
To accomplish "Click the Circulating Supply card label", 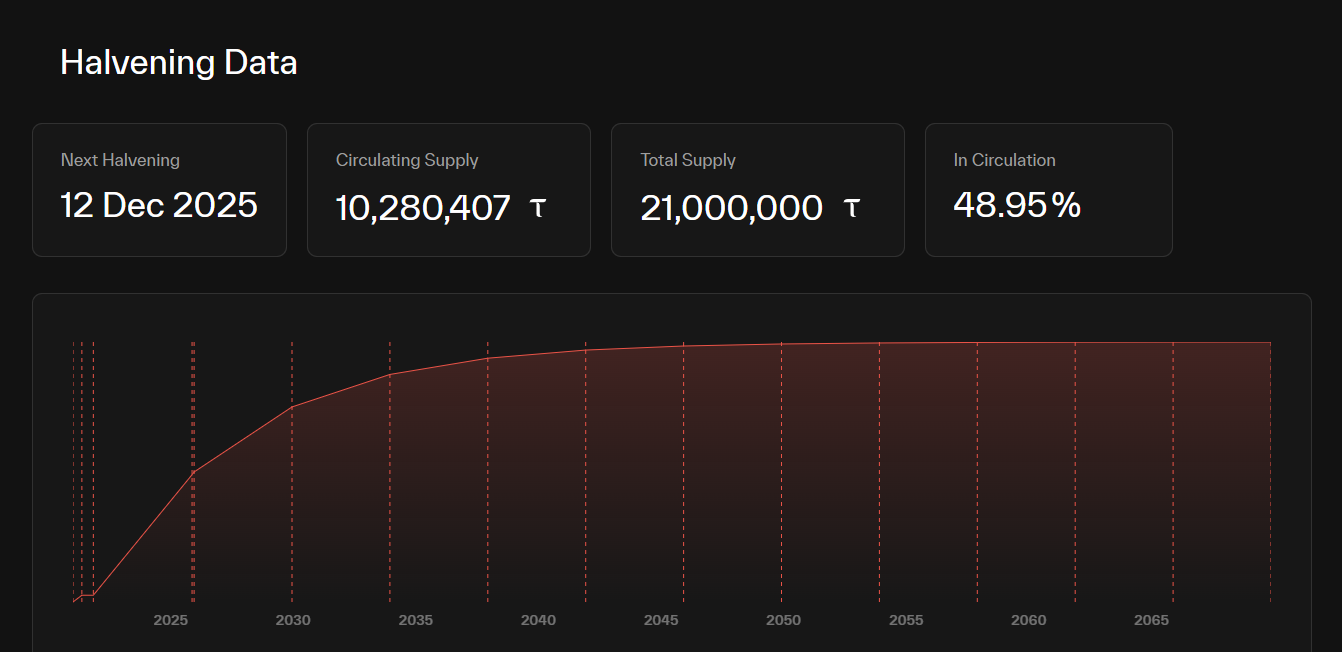I will 407,160.
